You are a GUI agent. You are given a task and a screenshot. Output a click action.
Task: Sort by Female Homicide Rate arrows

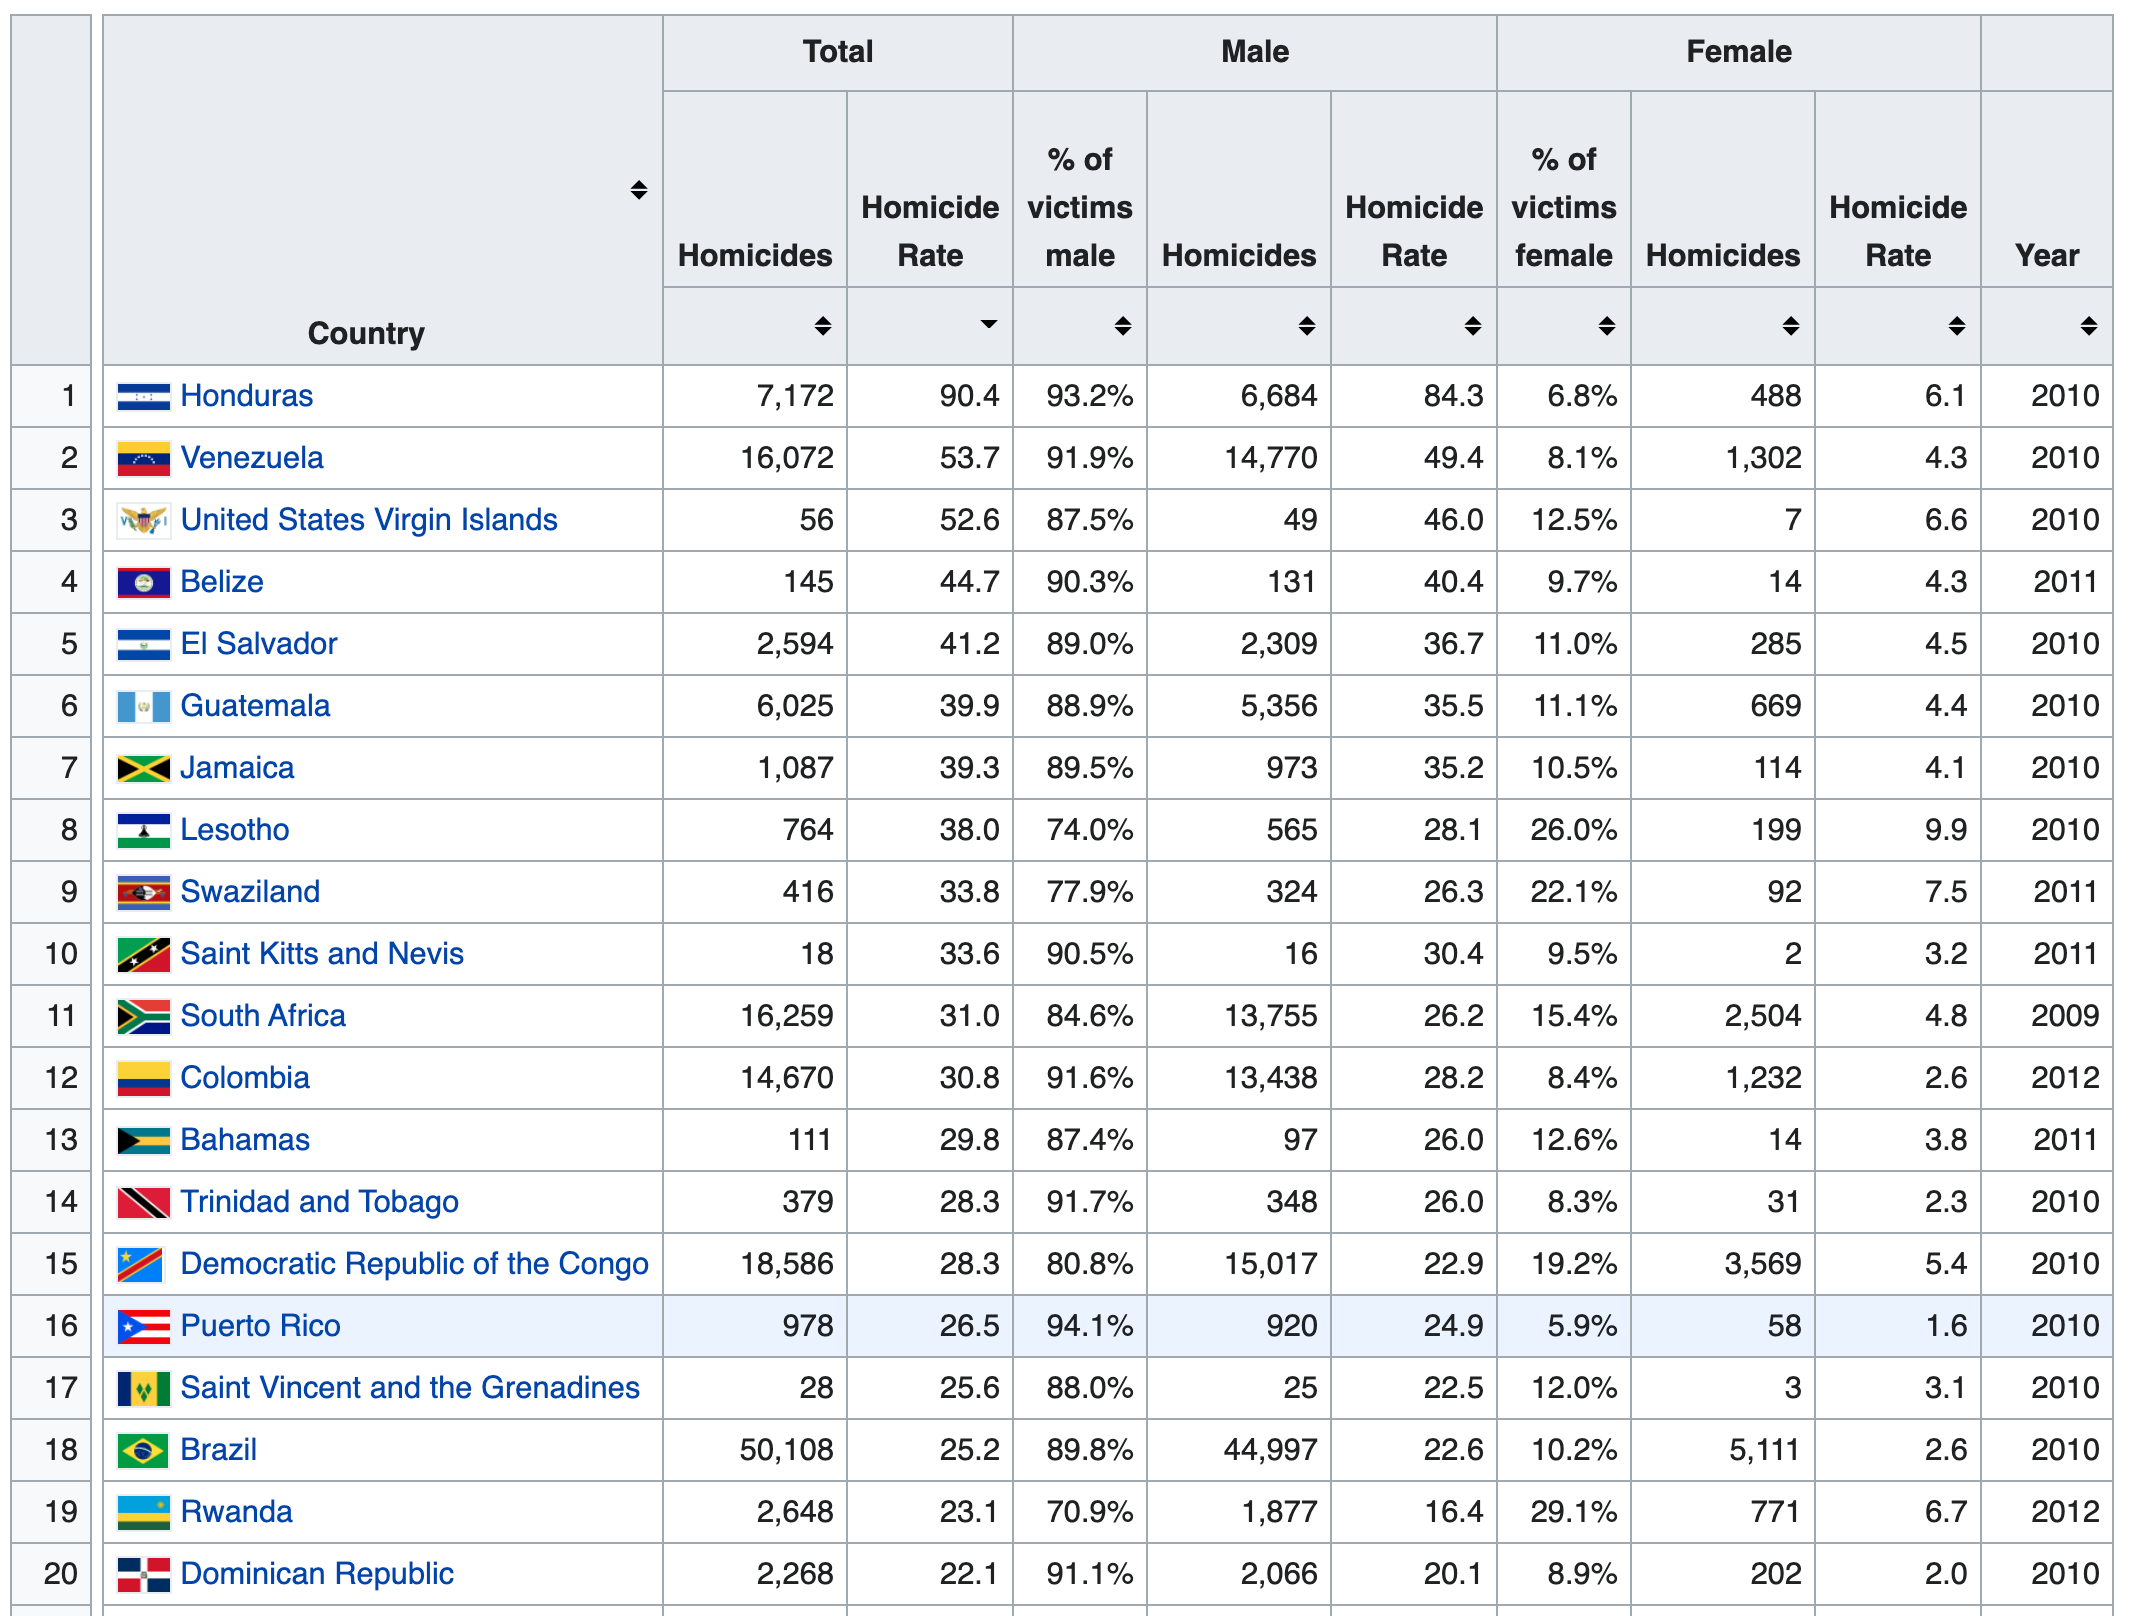point(1956,326)
